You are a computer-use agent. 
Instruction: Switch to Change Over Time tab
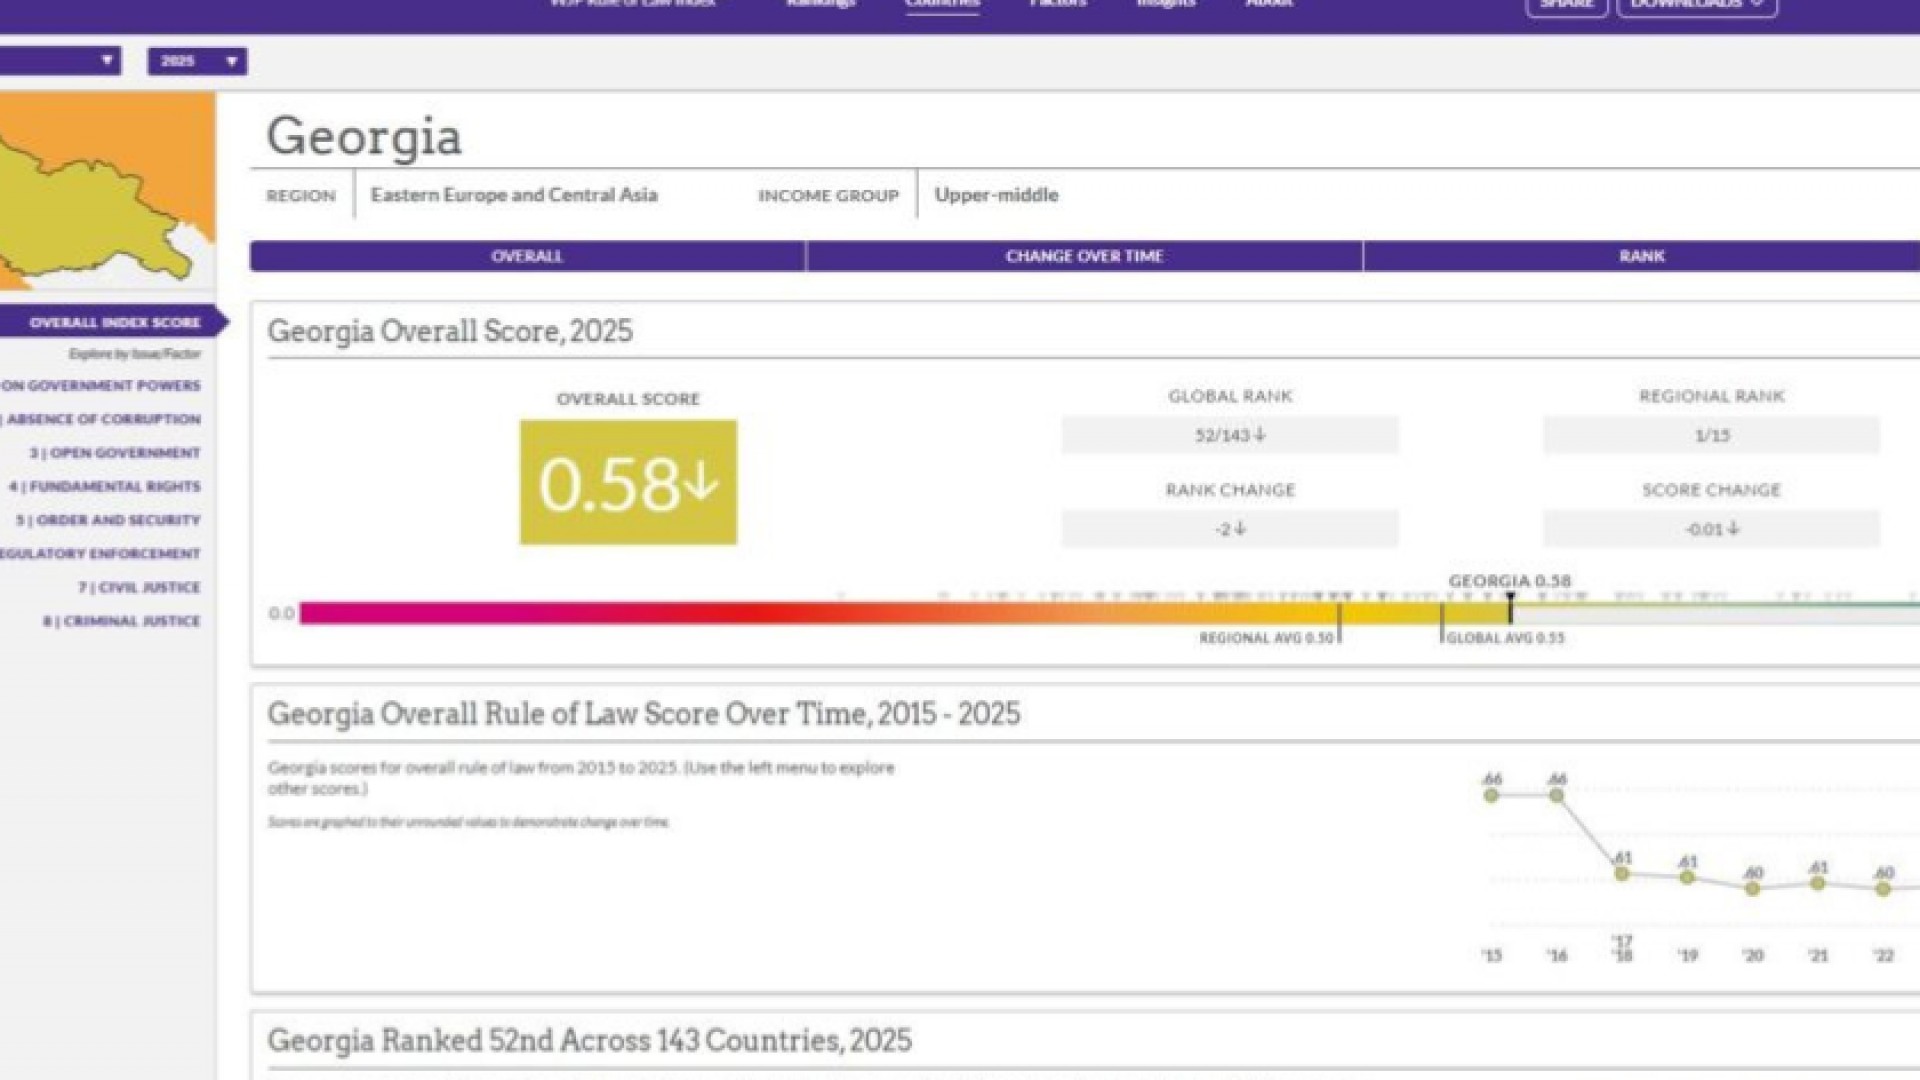(1084, 256)
